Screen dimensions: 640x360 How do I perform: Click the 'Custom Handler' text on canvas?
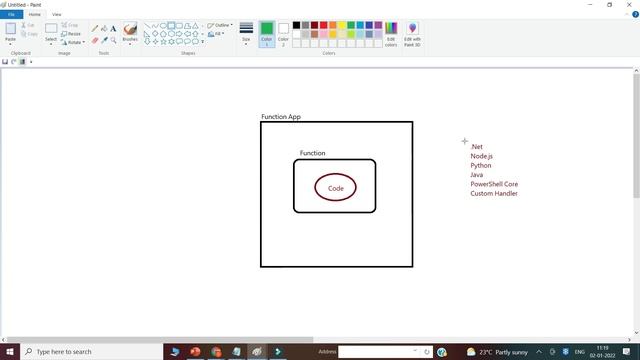tap(494, 193)
